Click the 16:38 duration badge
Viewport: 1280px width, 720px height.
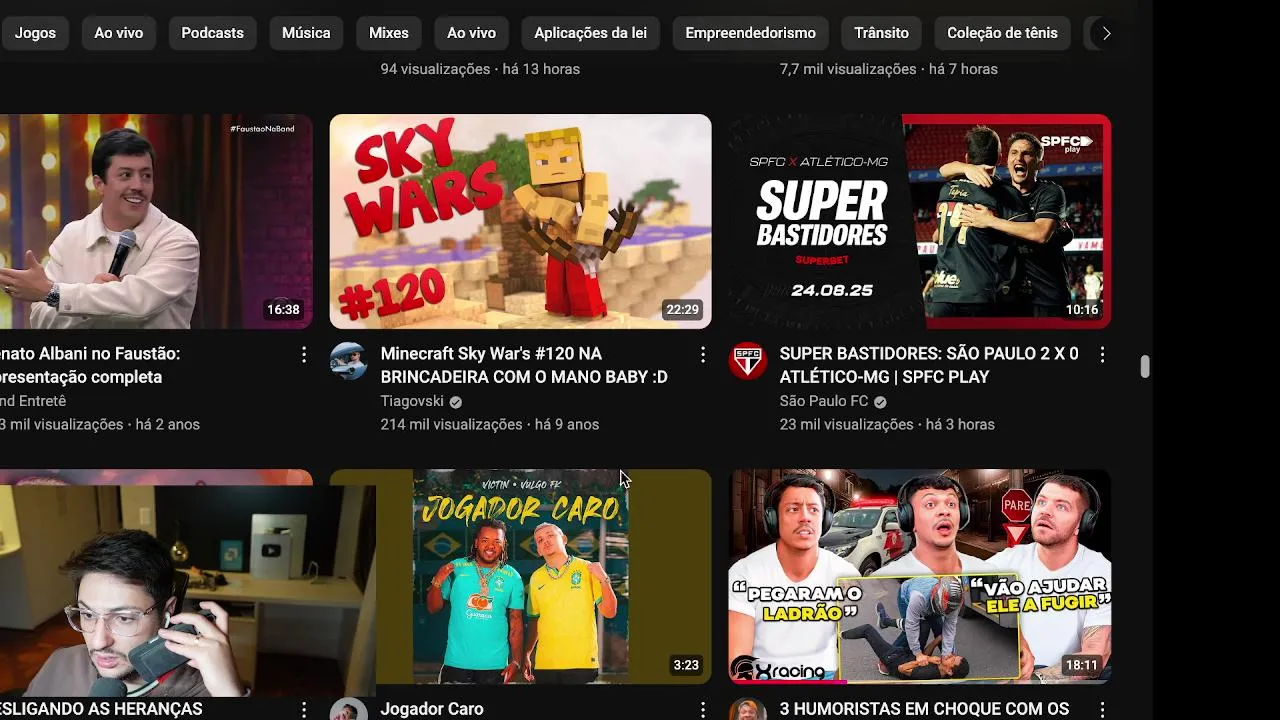(x=283, y=310)
